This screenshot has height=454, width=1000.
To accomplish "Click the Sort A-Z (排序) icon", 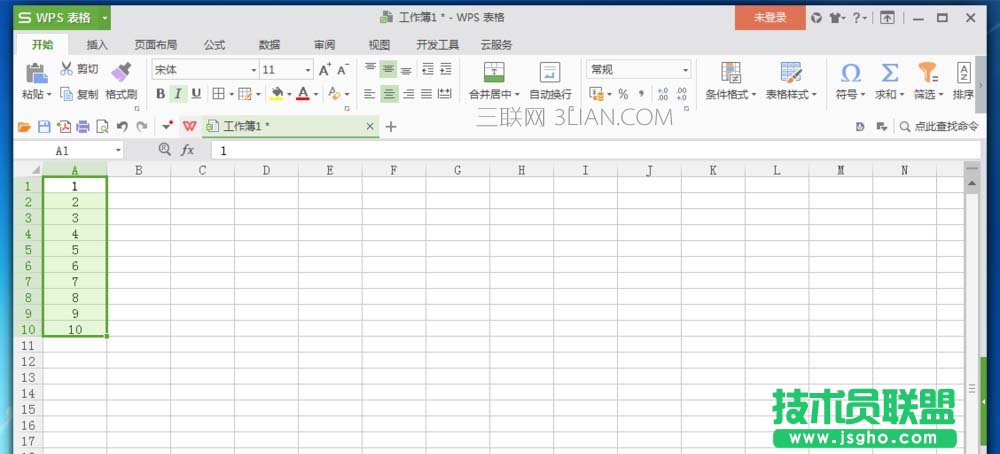I will [964, 72].
